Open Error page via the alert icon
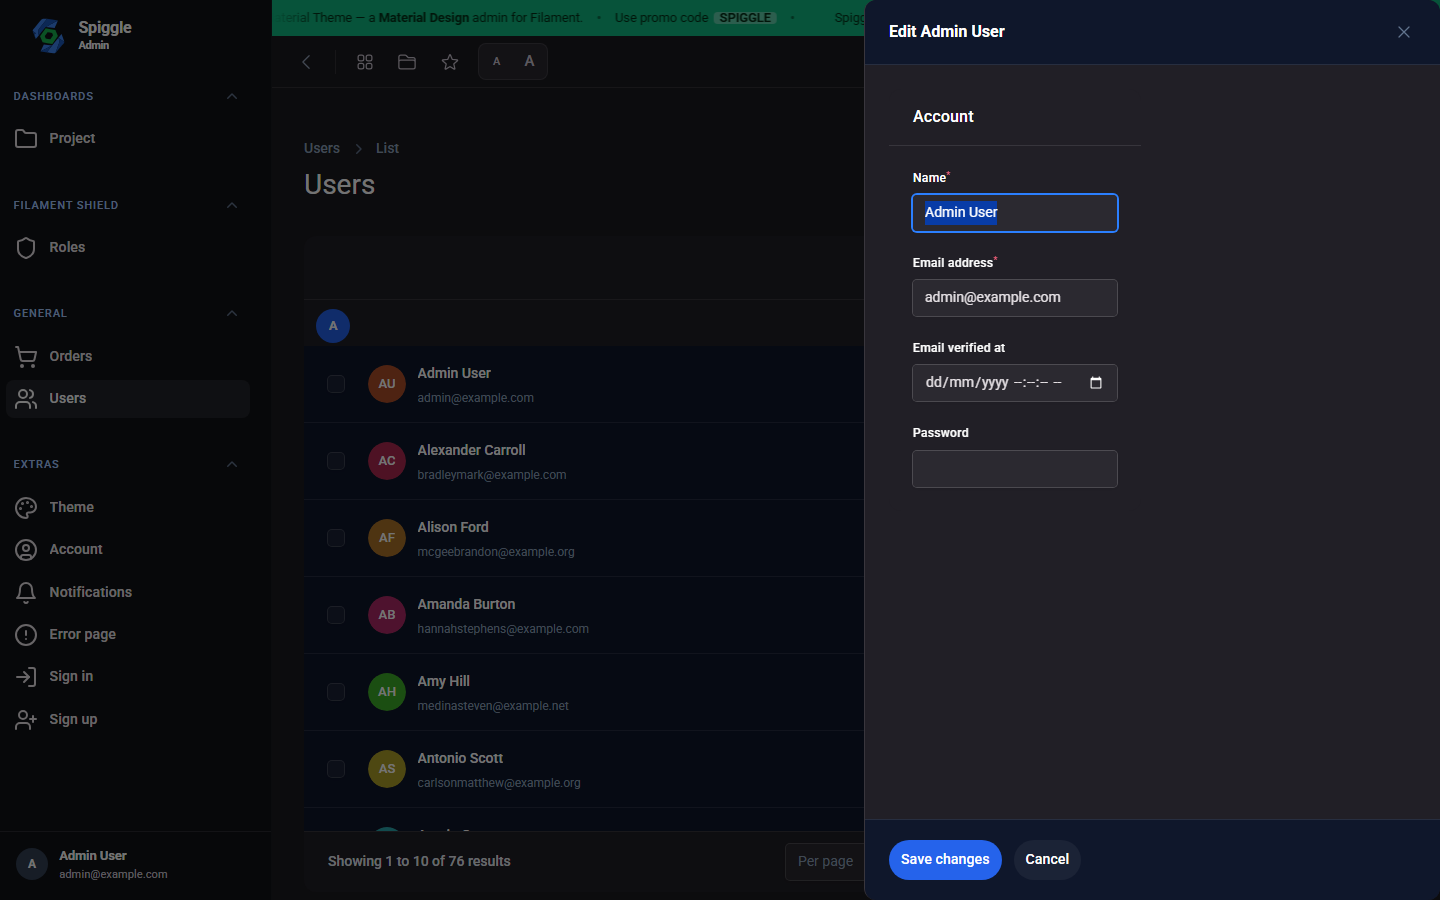The height and width of the screenshot is (900, 1440). [26, 635]
